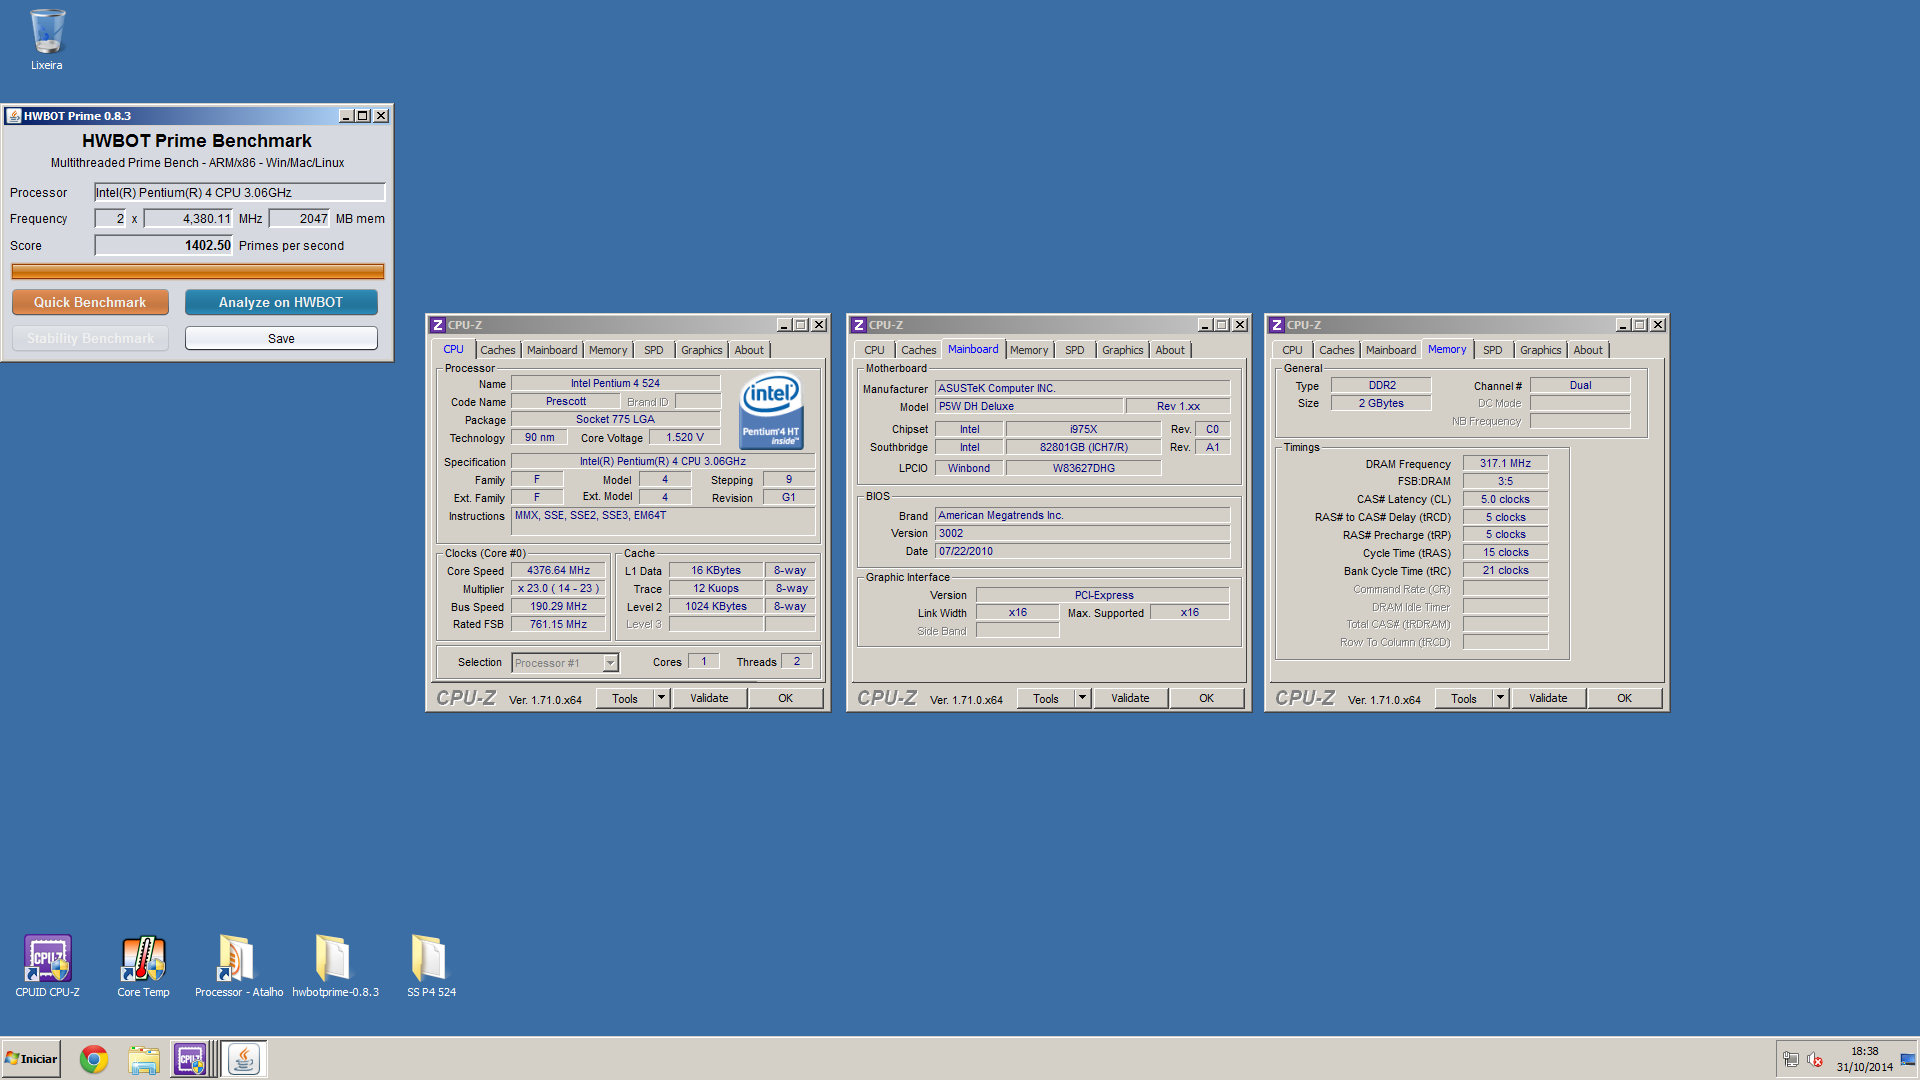Click Validate in the Mainboard window
The height and width of the screenshot is (1080, 1920).
pyautogui.click(x=1130, y=698)
